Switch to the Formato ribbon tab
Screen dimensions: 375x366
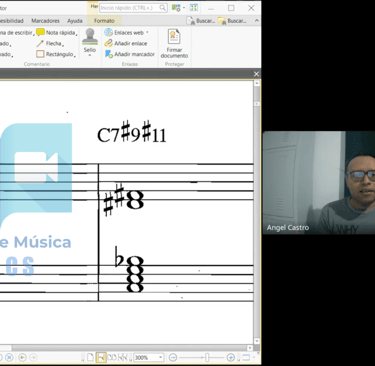[x=104, y=21]
